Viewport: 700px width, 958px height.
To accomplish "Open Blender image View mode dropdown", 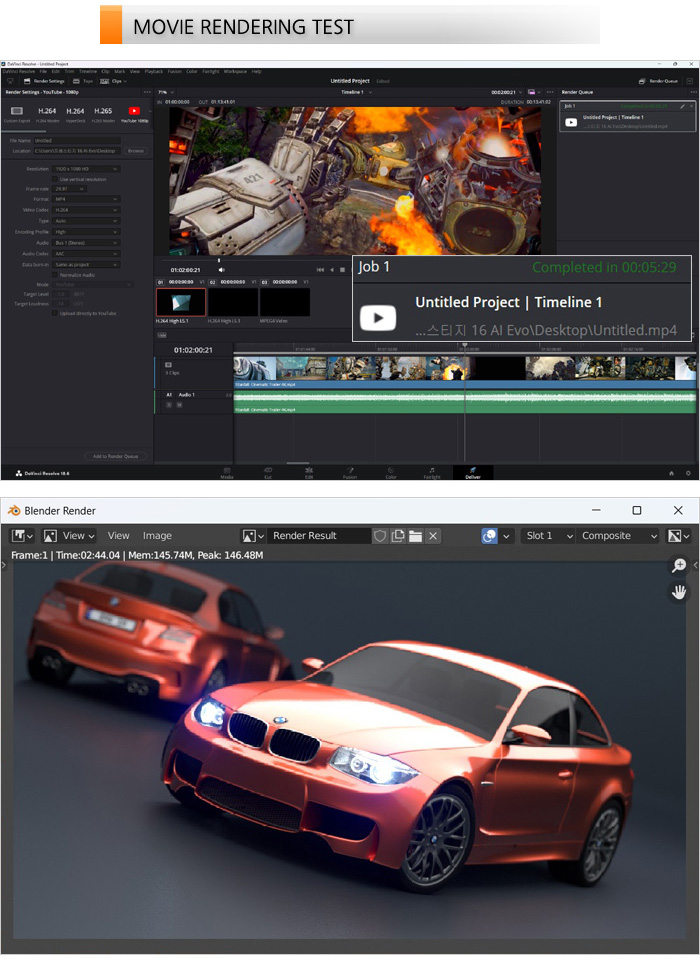I will (69, 536).
